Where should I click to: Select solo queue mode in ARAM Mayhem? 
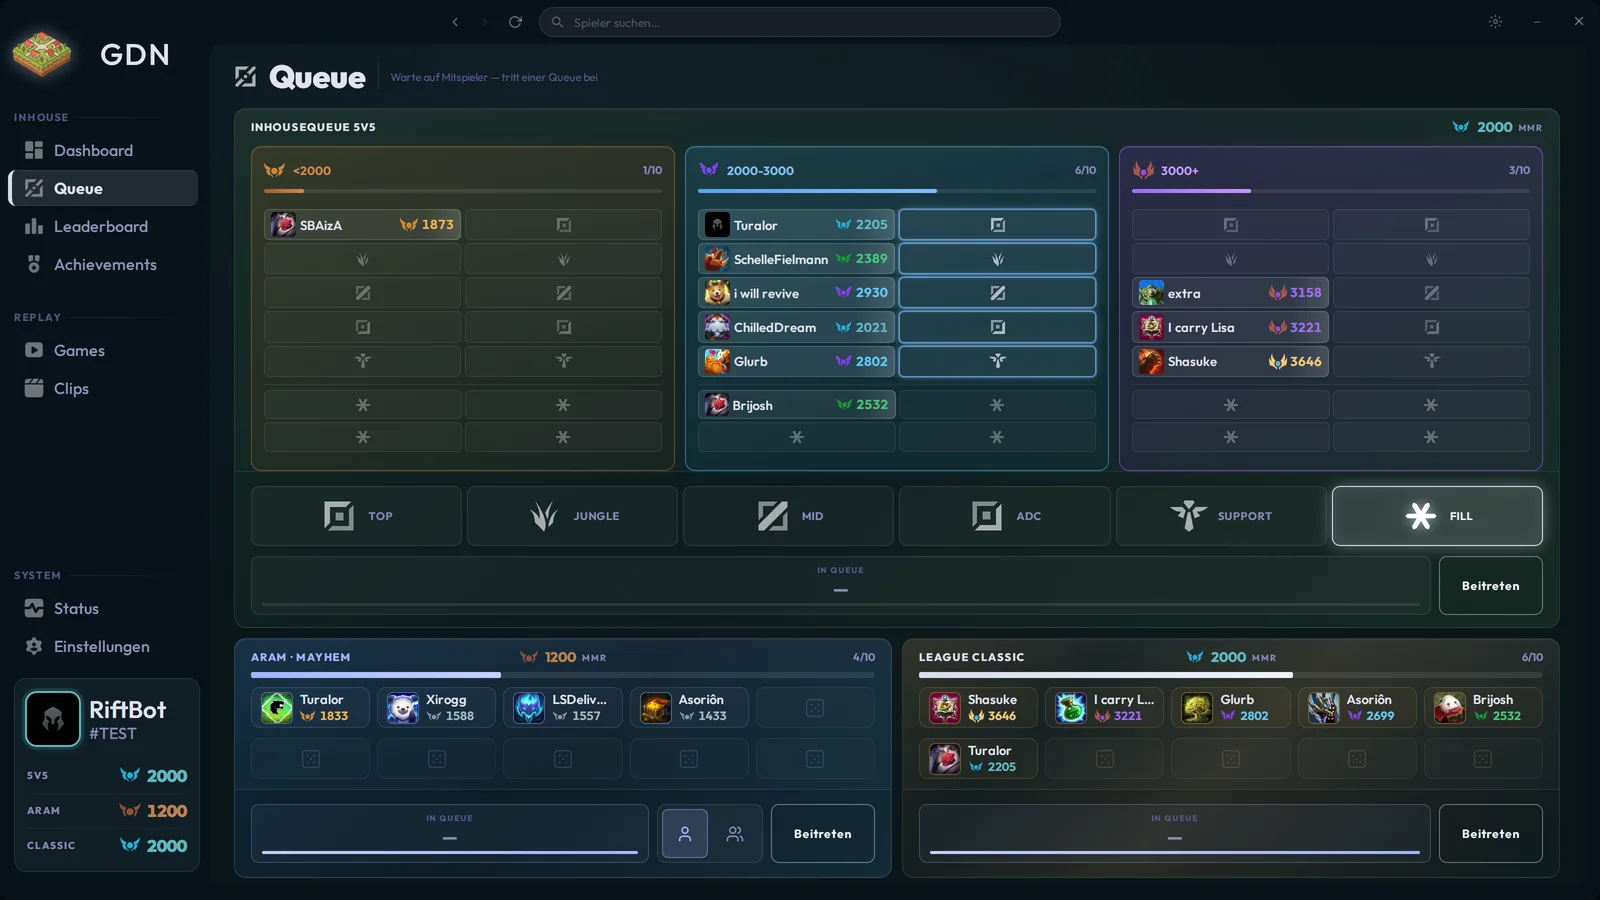click(x=685, y=834)
